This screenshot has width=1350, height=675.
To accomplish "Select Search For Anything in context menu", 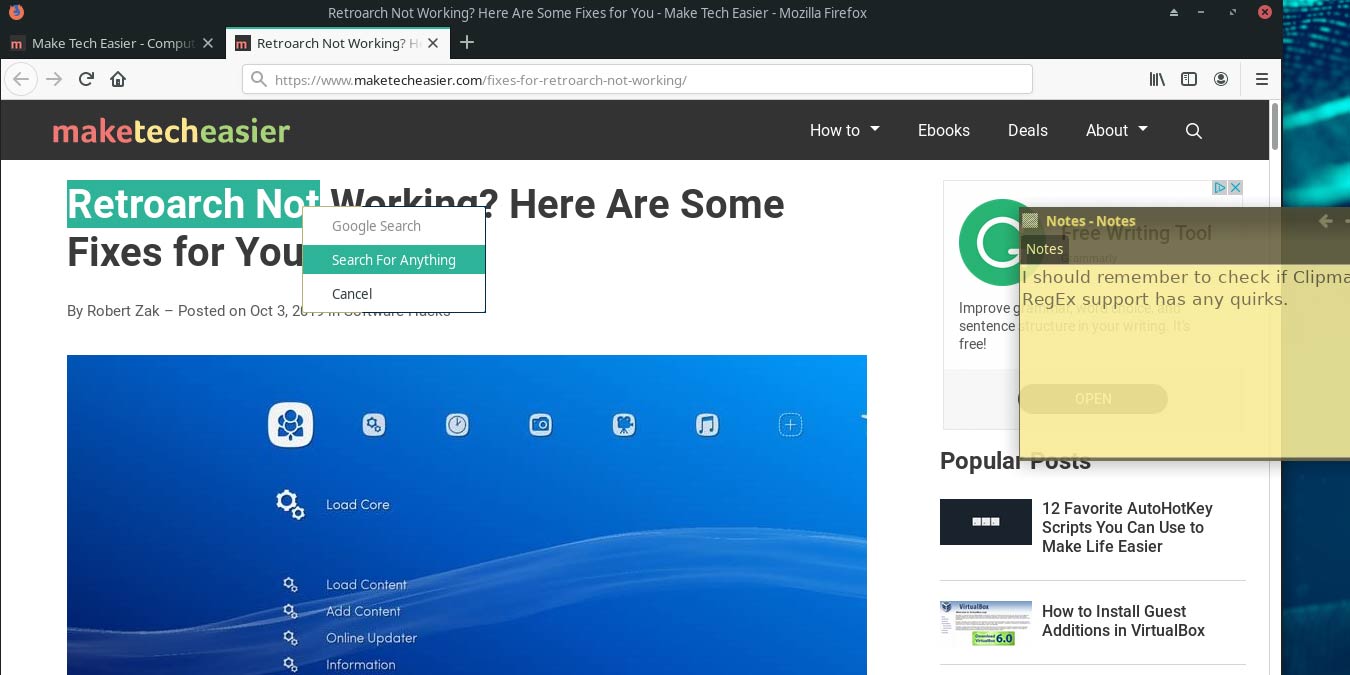I will coord(393,260).
